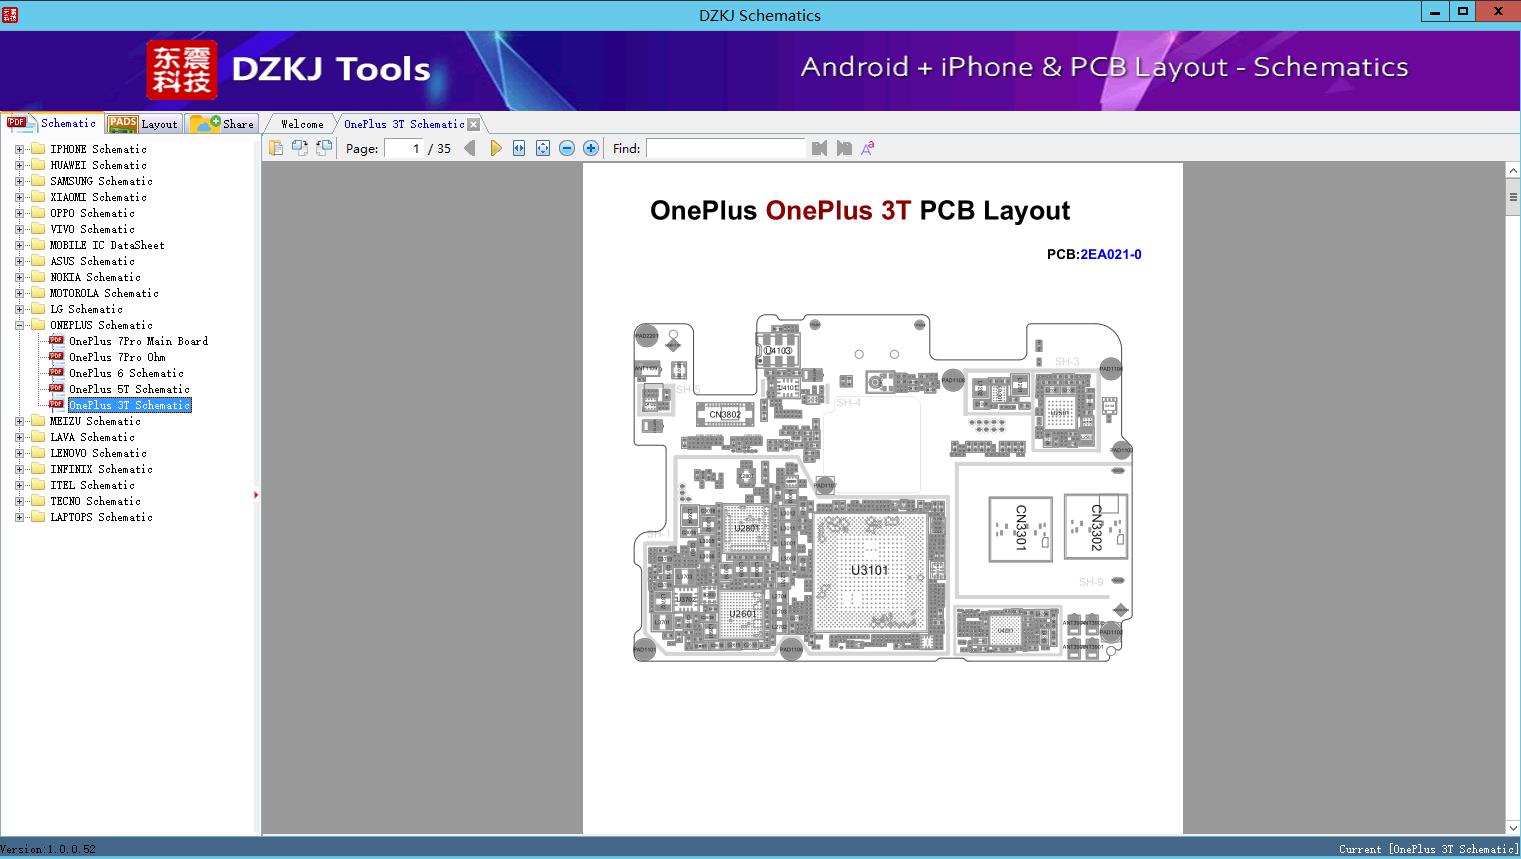The width and height of the screenshot is (1521, 859).
Task: Click the HUAWEI Schematic folder icon
Action: coord(38,165)
